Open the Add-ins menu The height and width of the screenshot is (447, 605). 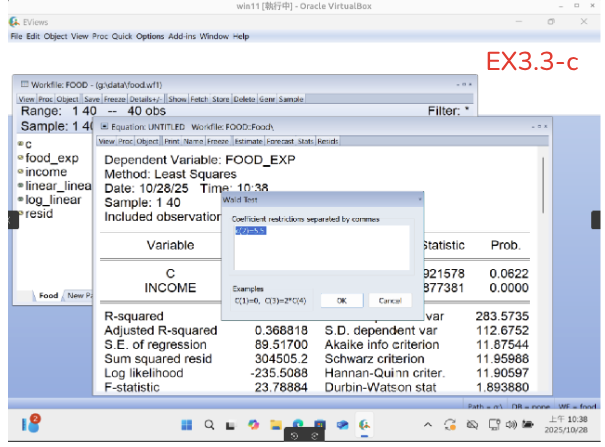tap(182, 37)
